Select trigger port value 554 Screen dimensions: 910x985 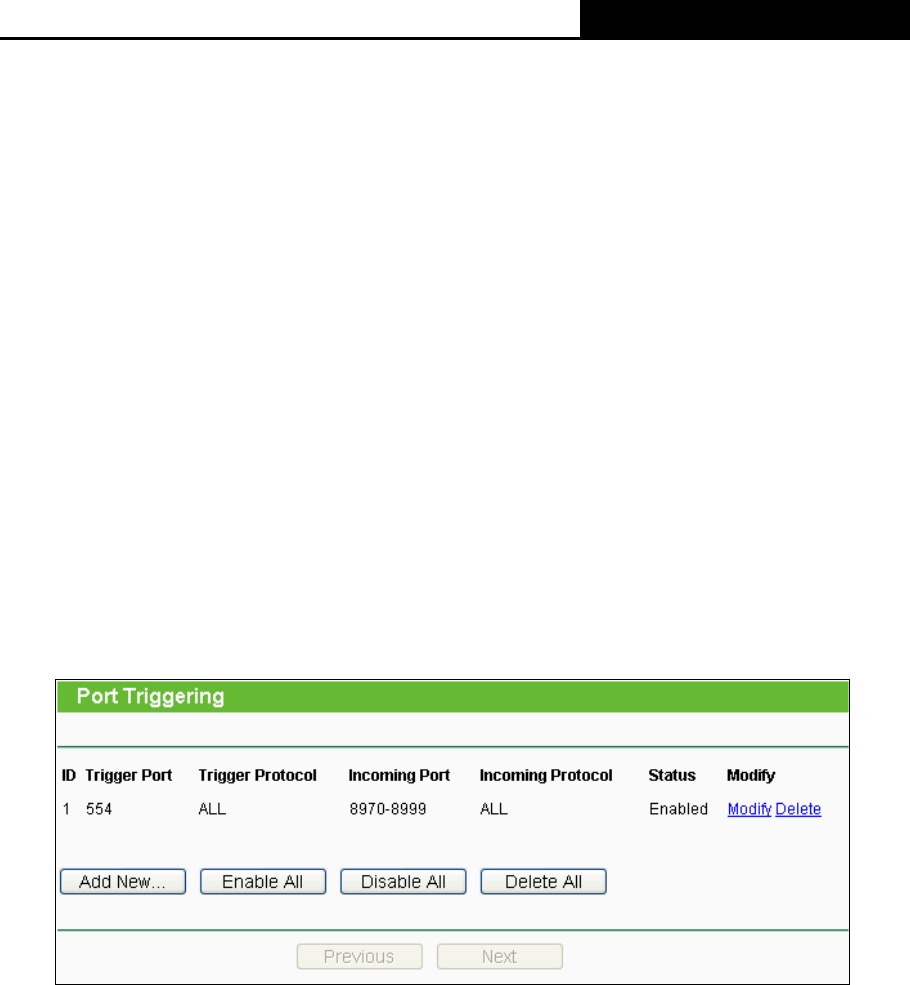(x=99, y=809)
